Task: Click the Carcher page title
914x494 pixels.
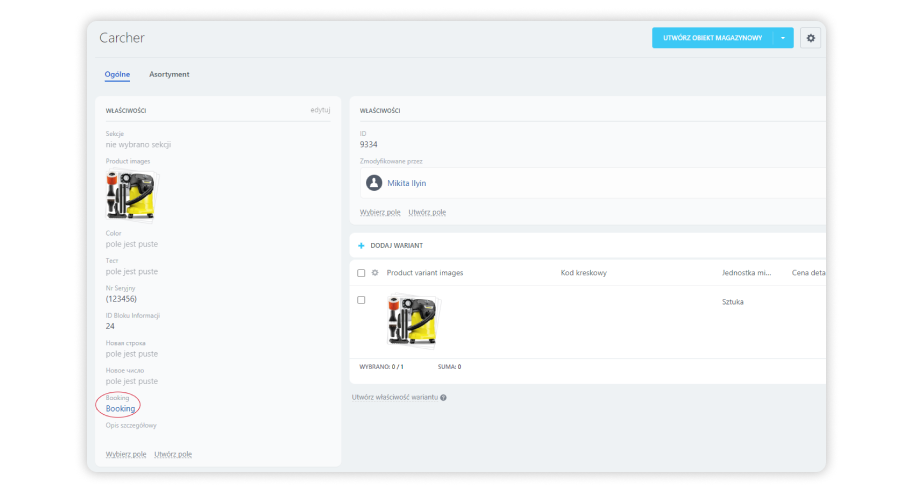Action: 122,38
